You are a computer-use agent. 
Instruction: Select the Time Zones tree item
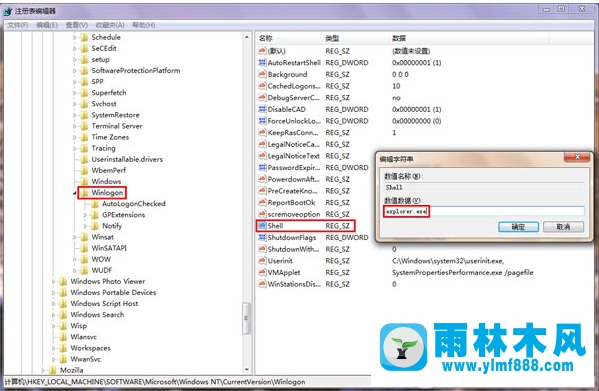(x=110, y=137)
